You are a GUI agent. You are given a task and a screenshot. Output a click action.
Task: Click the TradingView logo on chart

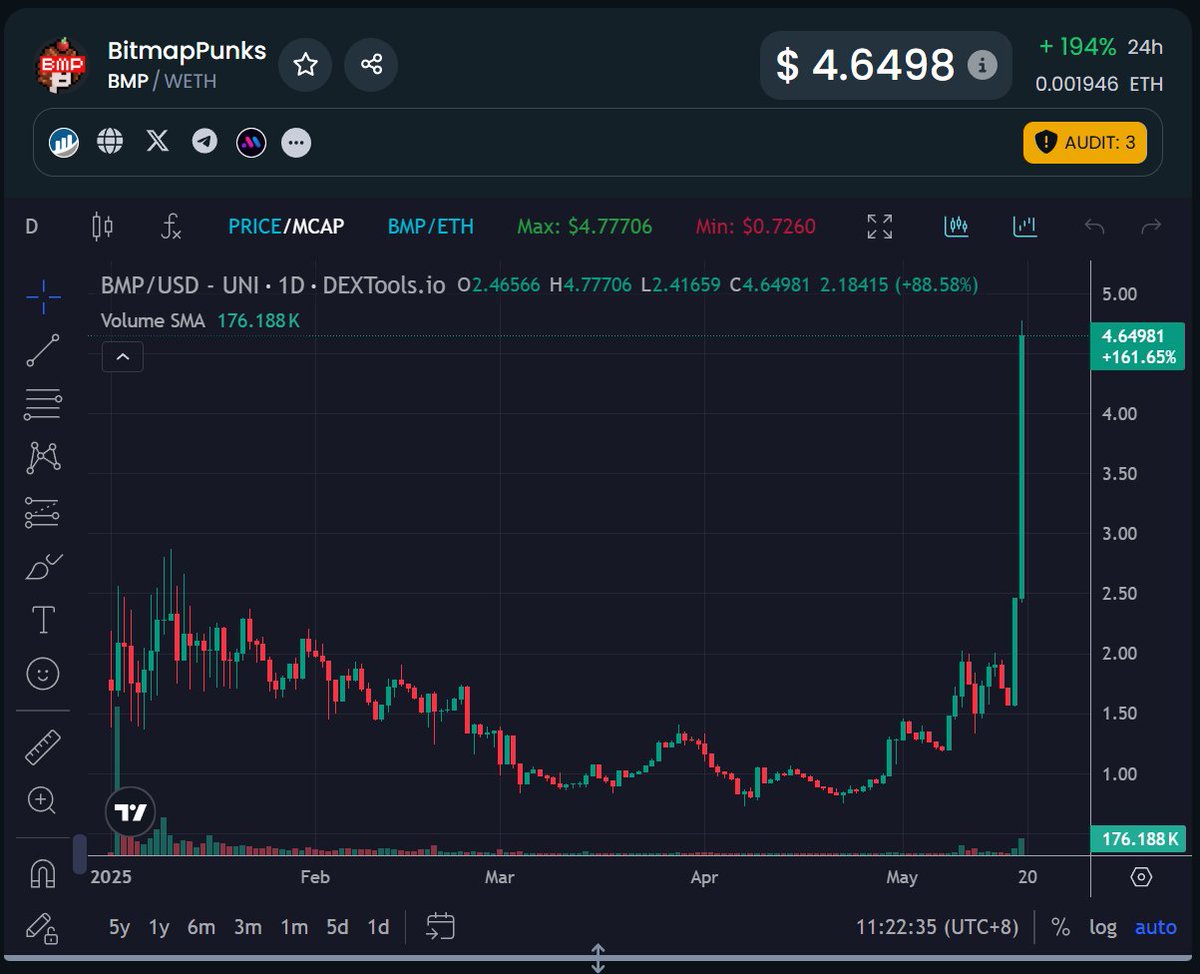130,812
